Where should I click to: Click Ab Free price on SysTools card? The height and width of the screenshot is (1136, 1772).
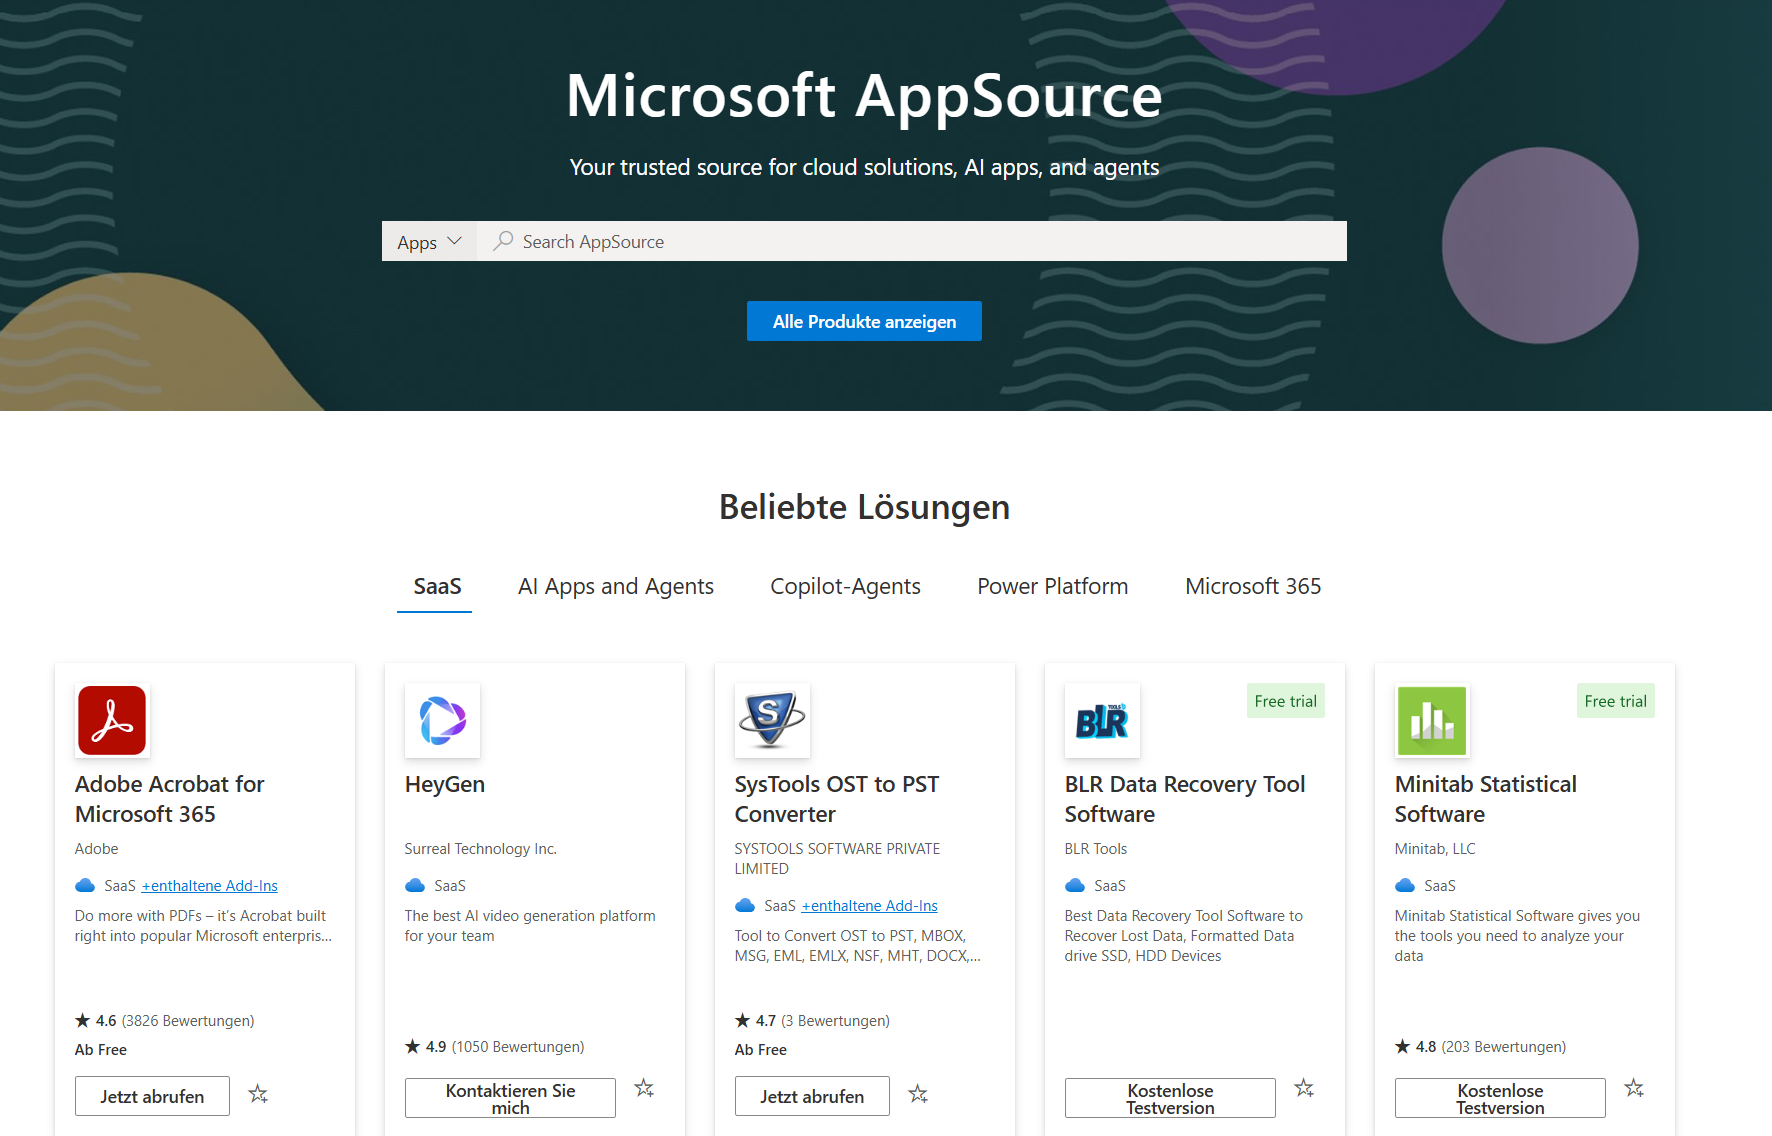(x=761, y=1050)
